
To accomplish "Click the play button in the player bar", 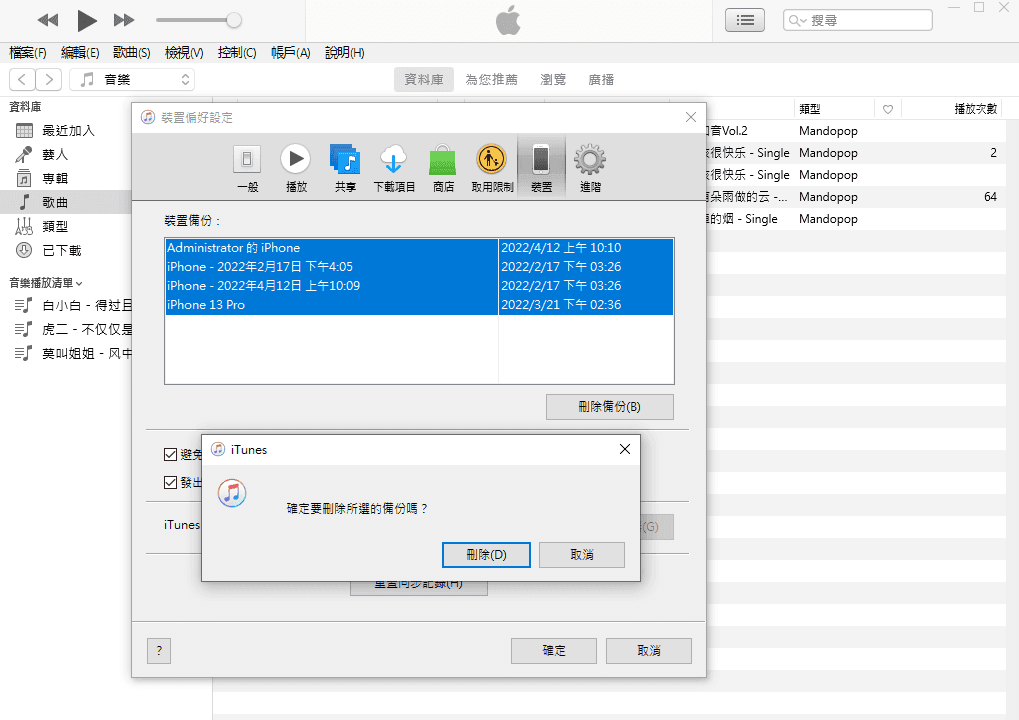I will [87, 20].
